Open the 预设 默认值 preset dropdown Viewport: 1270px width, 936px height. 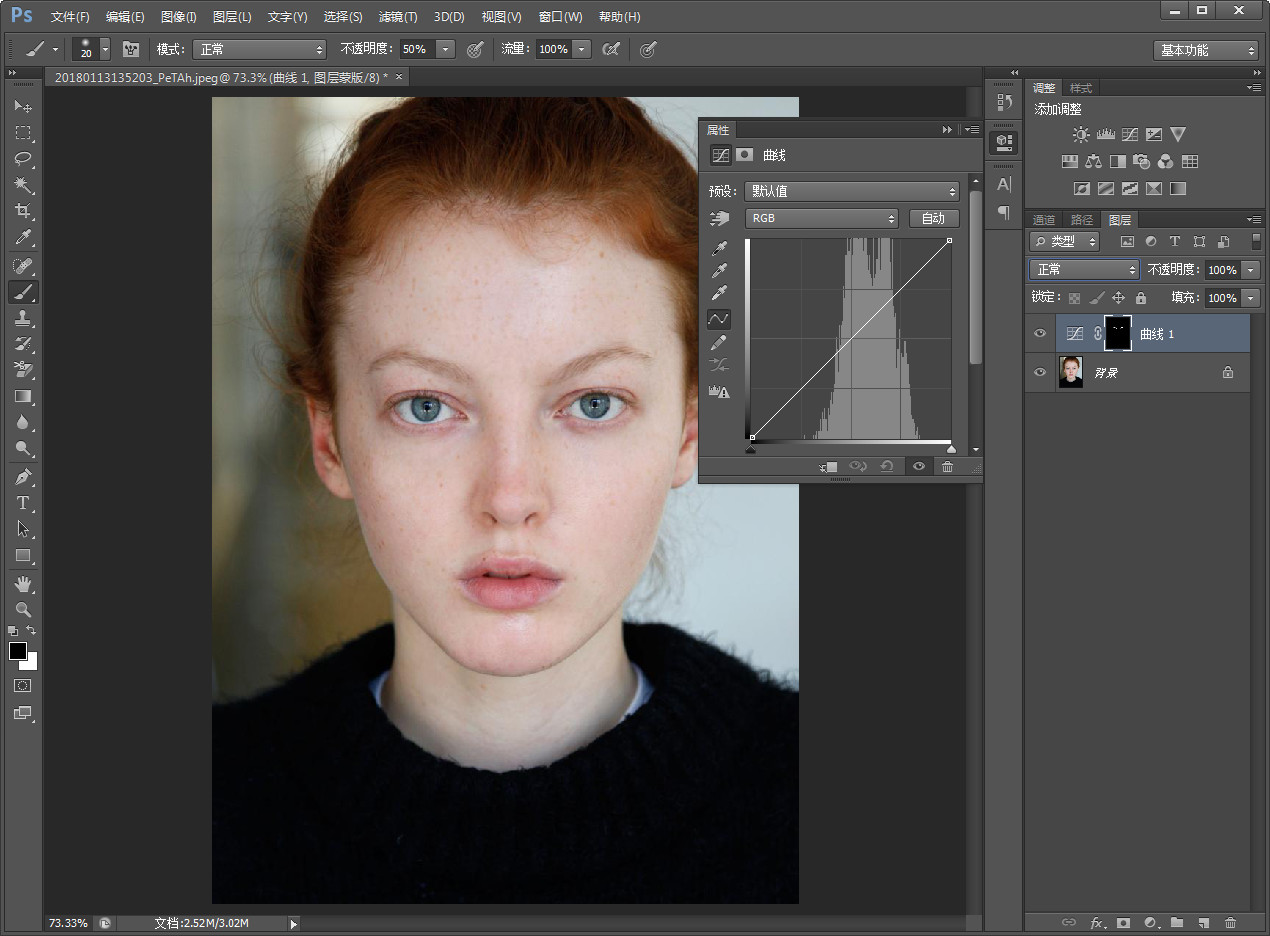pyautogui.click(x=852, y=191)
